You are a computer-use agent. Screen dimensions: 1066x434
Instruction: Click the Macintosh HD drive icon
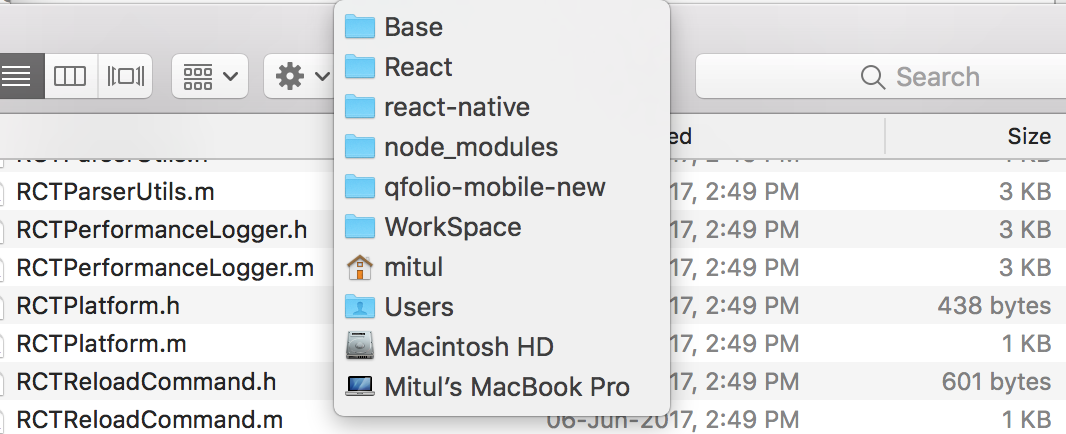(x=360, y=346)
